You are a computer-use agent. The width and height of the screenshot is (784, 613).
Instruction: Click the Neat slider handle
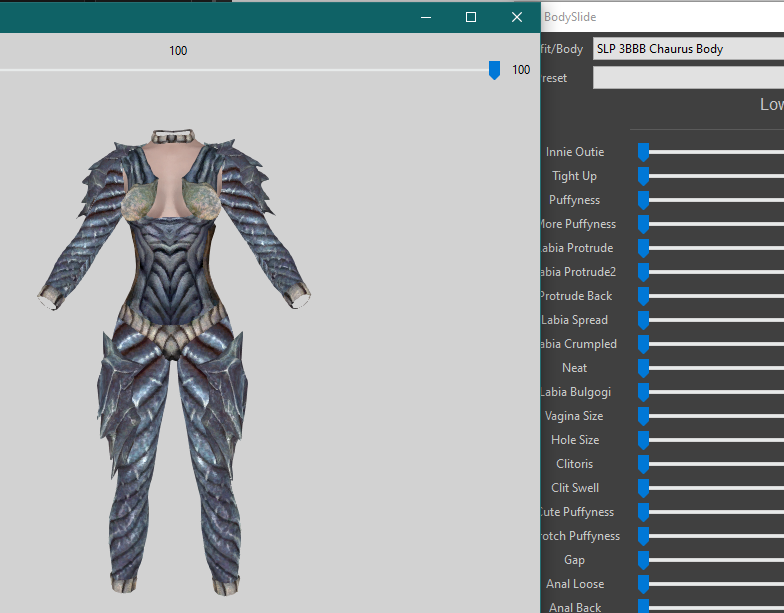(644, 368)
